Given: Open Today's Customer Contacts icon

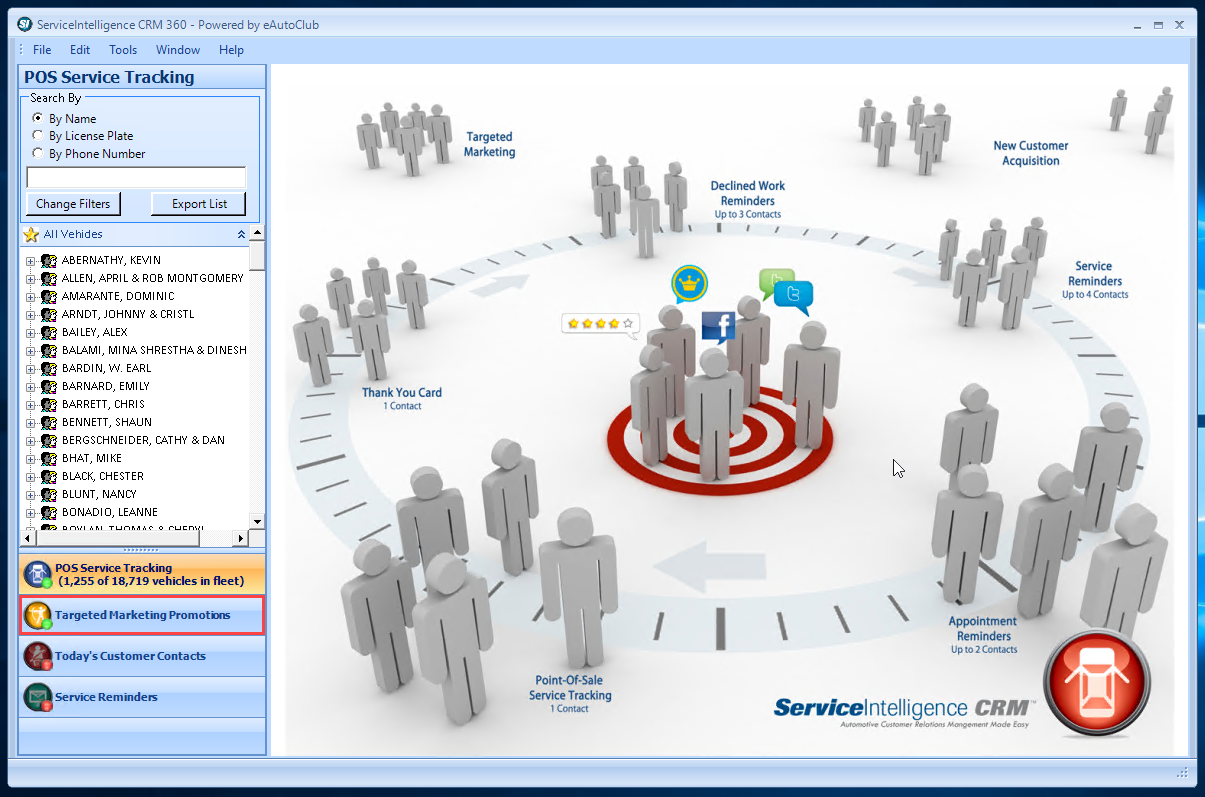Looking at the screenshot, I should (x=38, y=657).
